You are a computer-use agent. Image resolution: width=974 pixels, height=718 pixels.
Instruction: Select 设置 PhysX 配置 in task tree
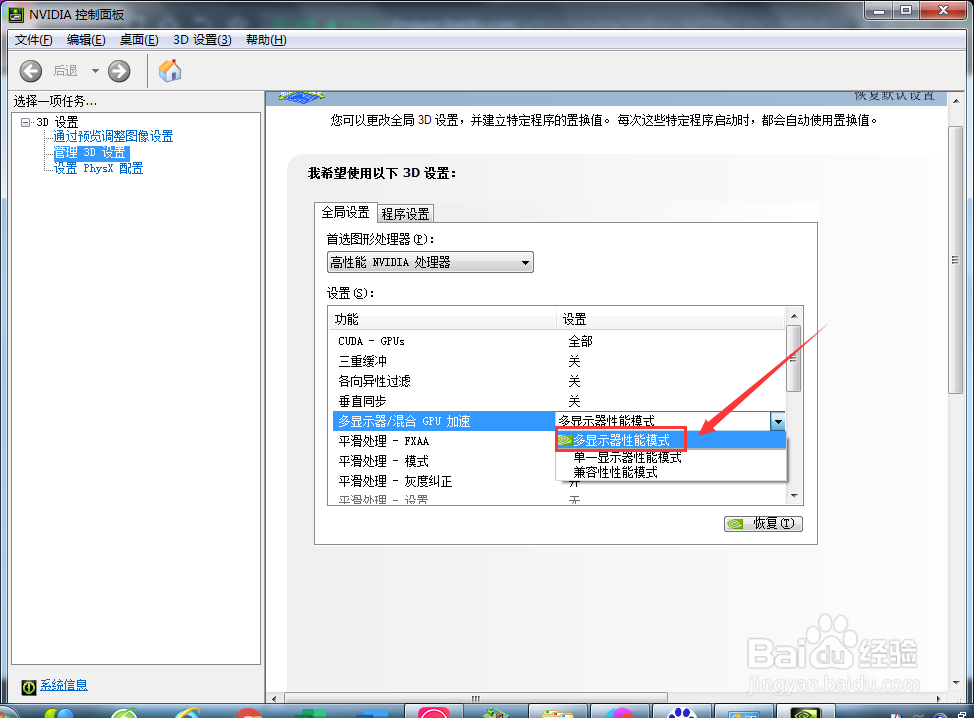(x=98, y=168)
